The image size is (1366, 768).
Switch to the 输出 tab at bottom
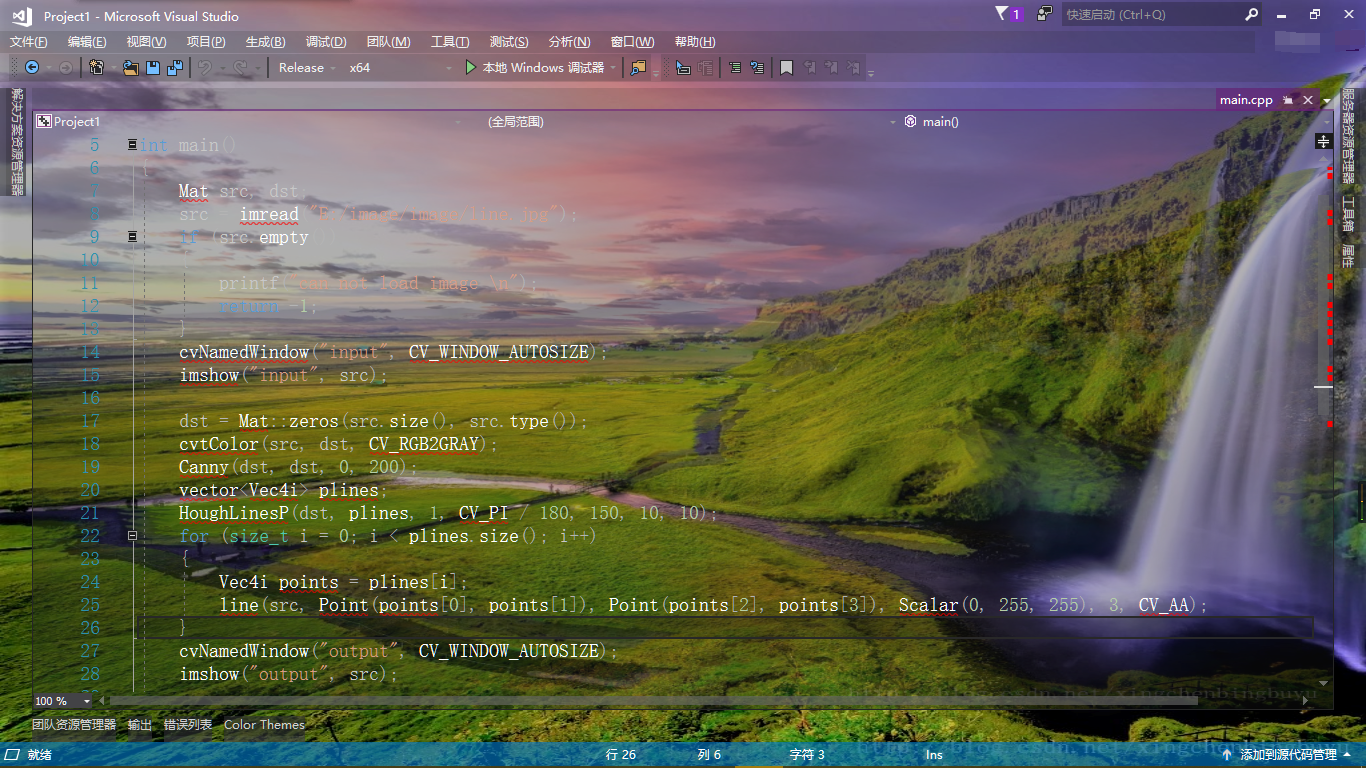pyautogui.click(x=139, y=724)
